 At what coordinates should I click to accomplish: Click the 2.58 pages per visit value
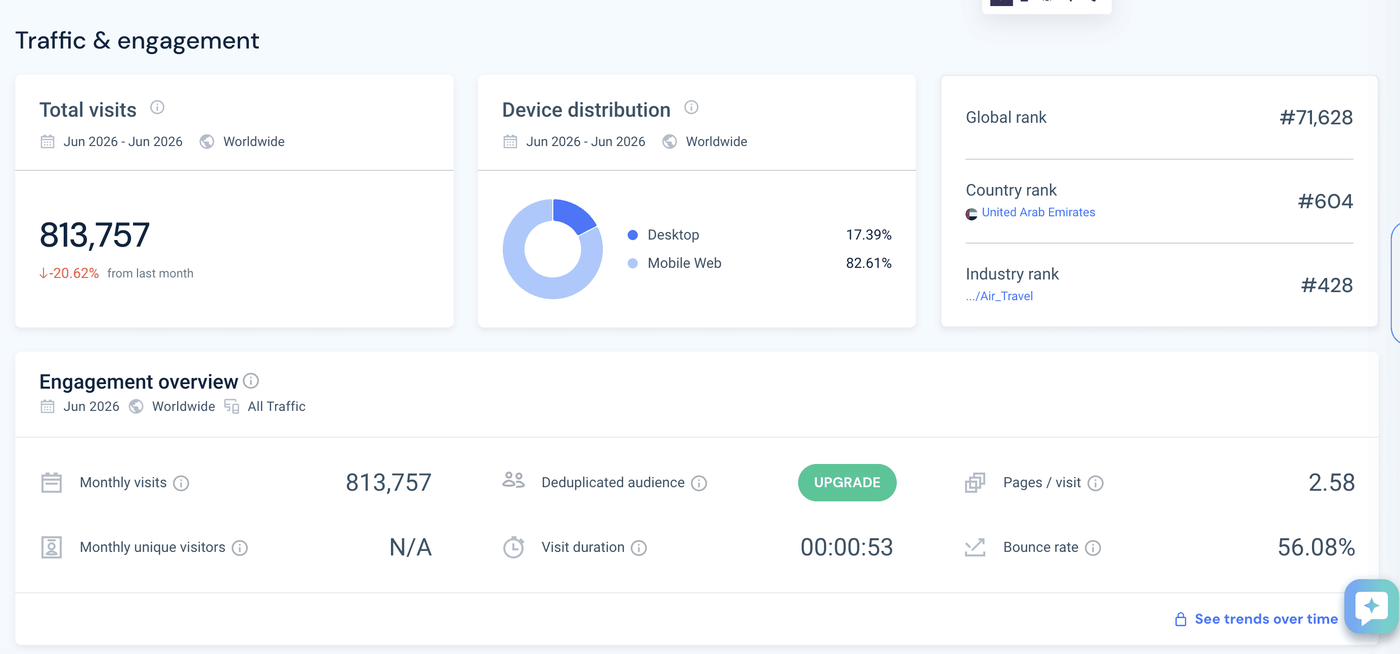tap(1332, 483)
